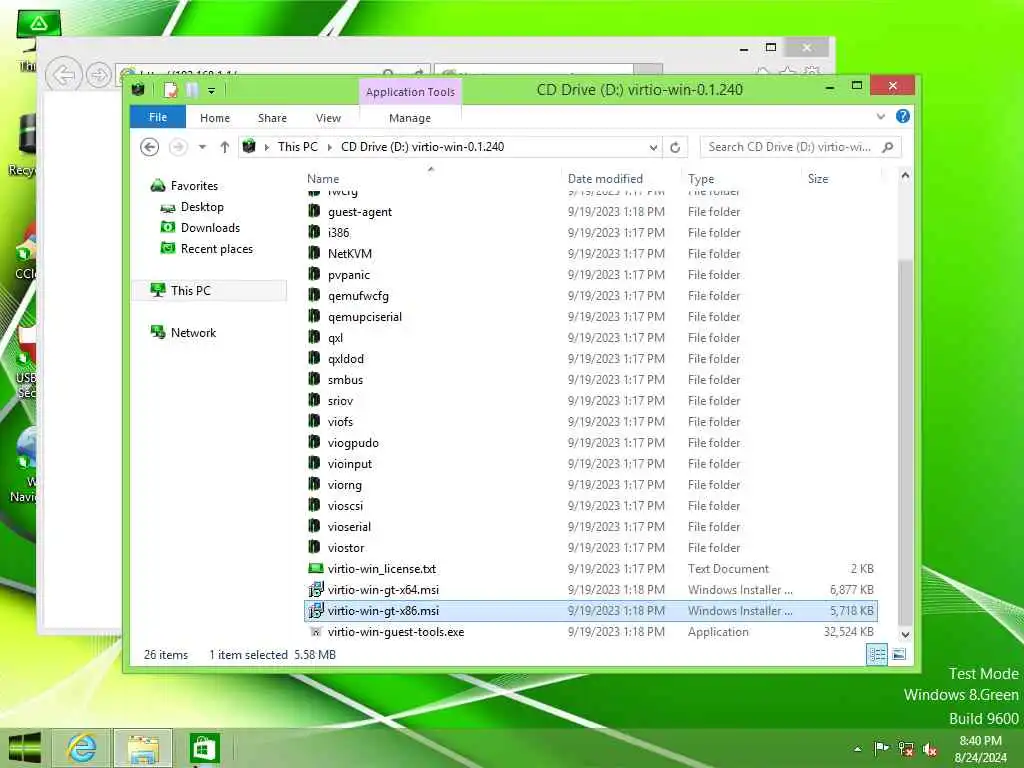Sort by the Type column header

tap(701, 178)
